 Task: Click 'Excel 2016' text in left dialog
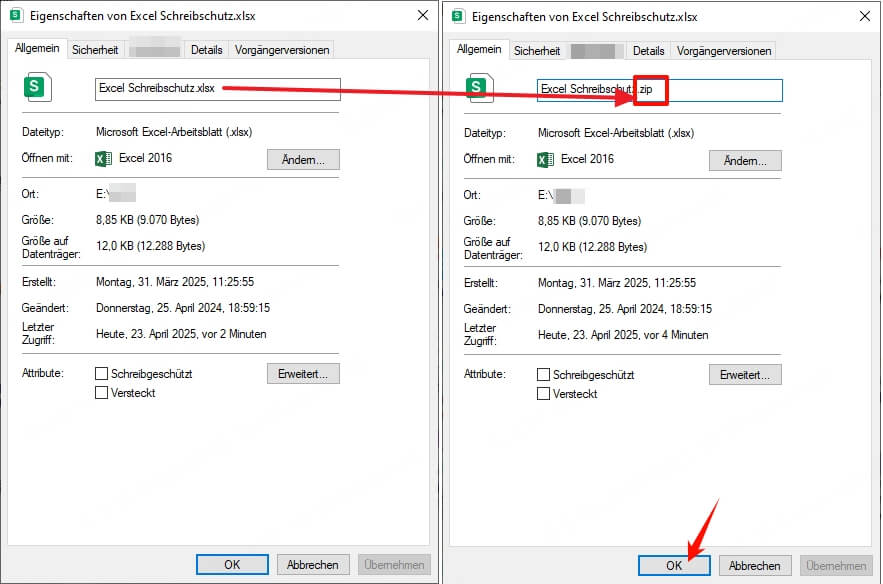point(145,158)
